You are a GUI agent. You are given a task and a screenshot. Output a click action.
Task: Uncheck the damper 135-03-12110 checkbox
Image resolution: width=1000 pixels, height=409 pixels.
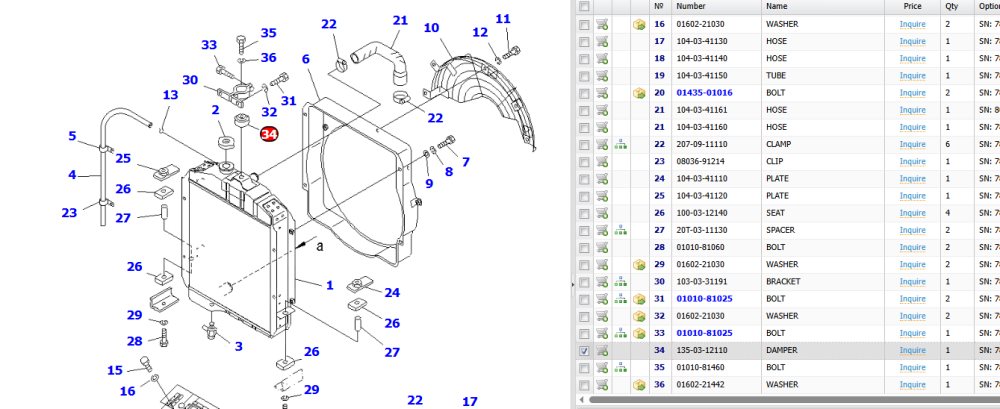[x=584, y=350]
